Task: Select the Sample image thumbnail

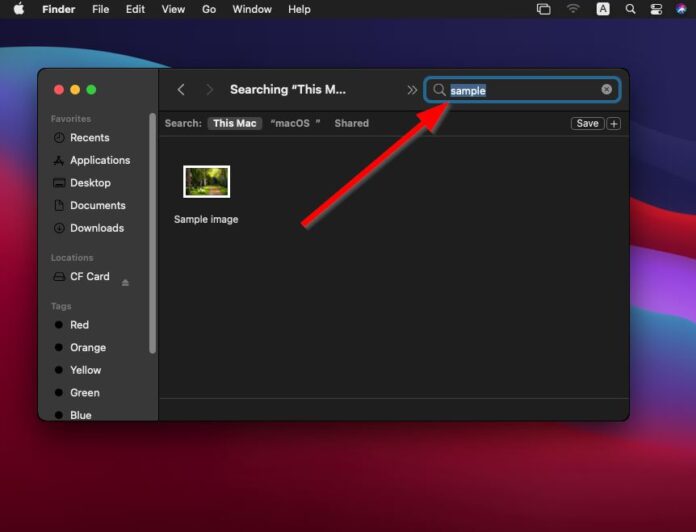Action: pos(206,181)
